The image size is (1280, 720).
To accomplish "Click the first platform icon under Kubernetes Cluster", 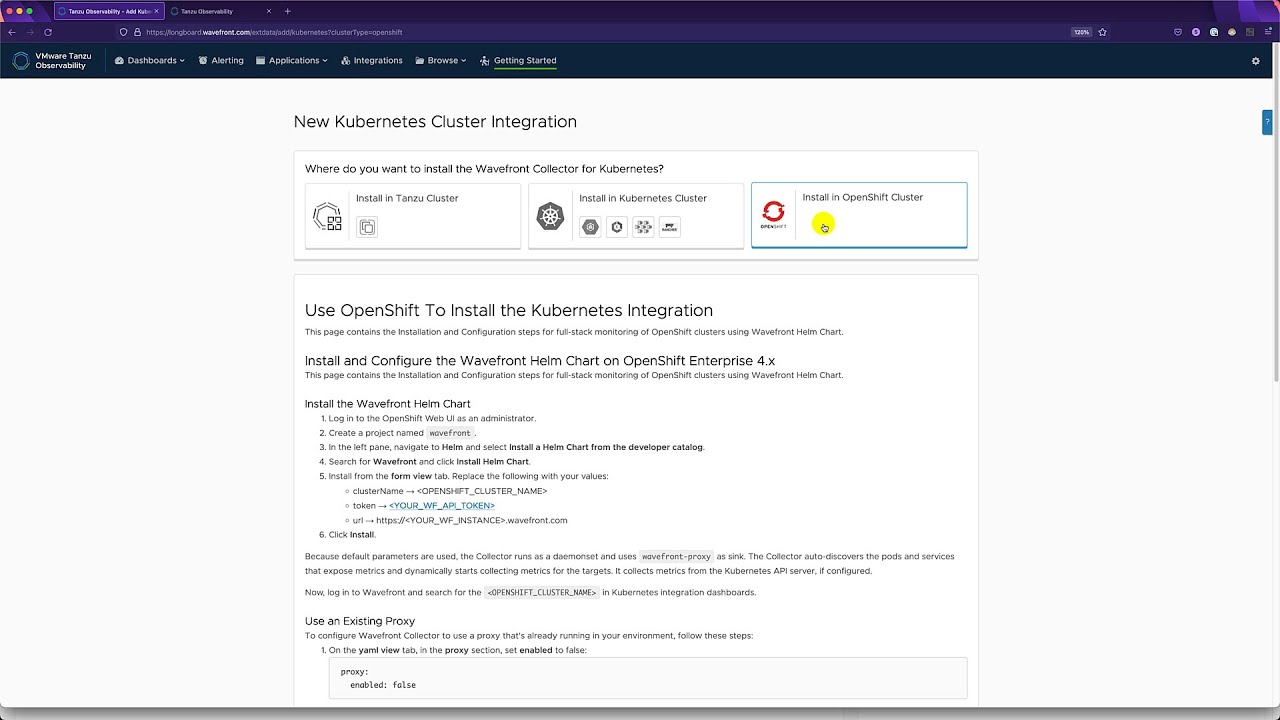I will tap(590, 227).
